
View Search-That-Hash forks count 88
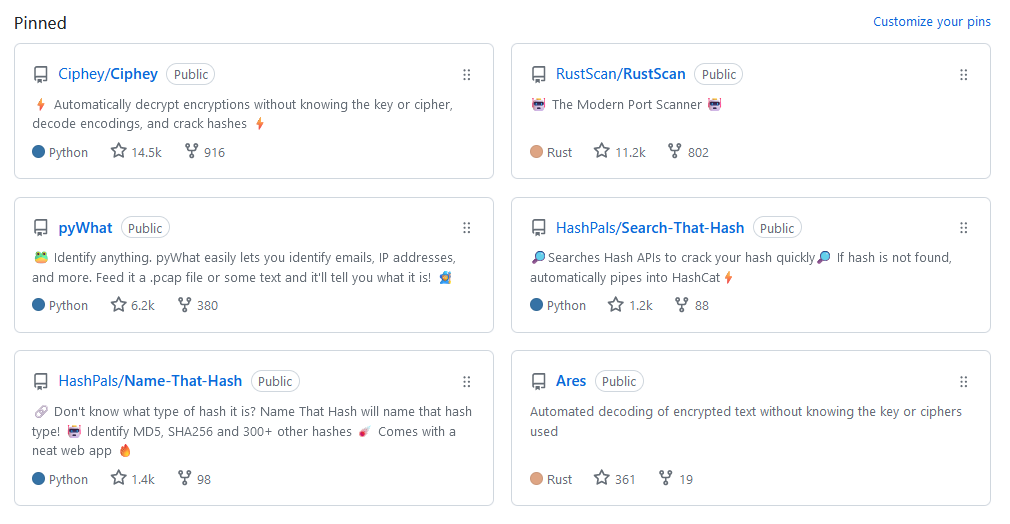(691, 306)
